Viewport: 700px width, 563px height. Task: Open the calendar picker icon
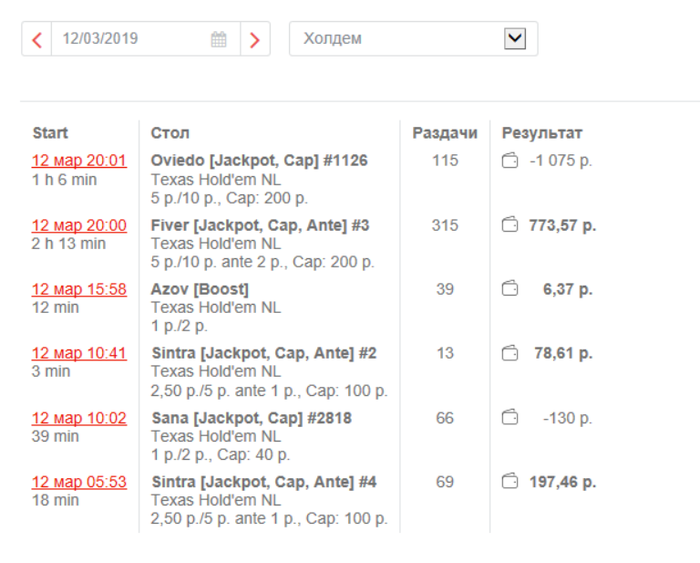pyautogui.click(x=219, y=40)
